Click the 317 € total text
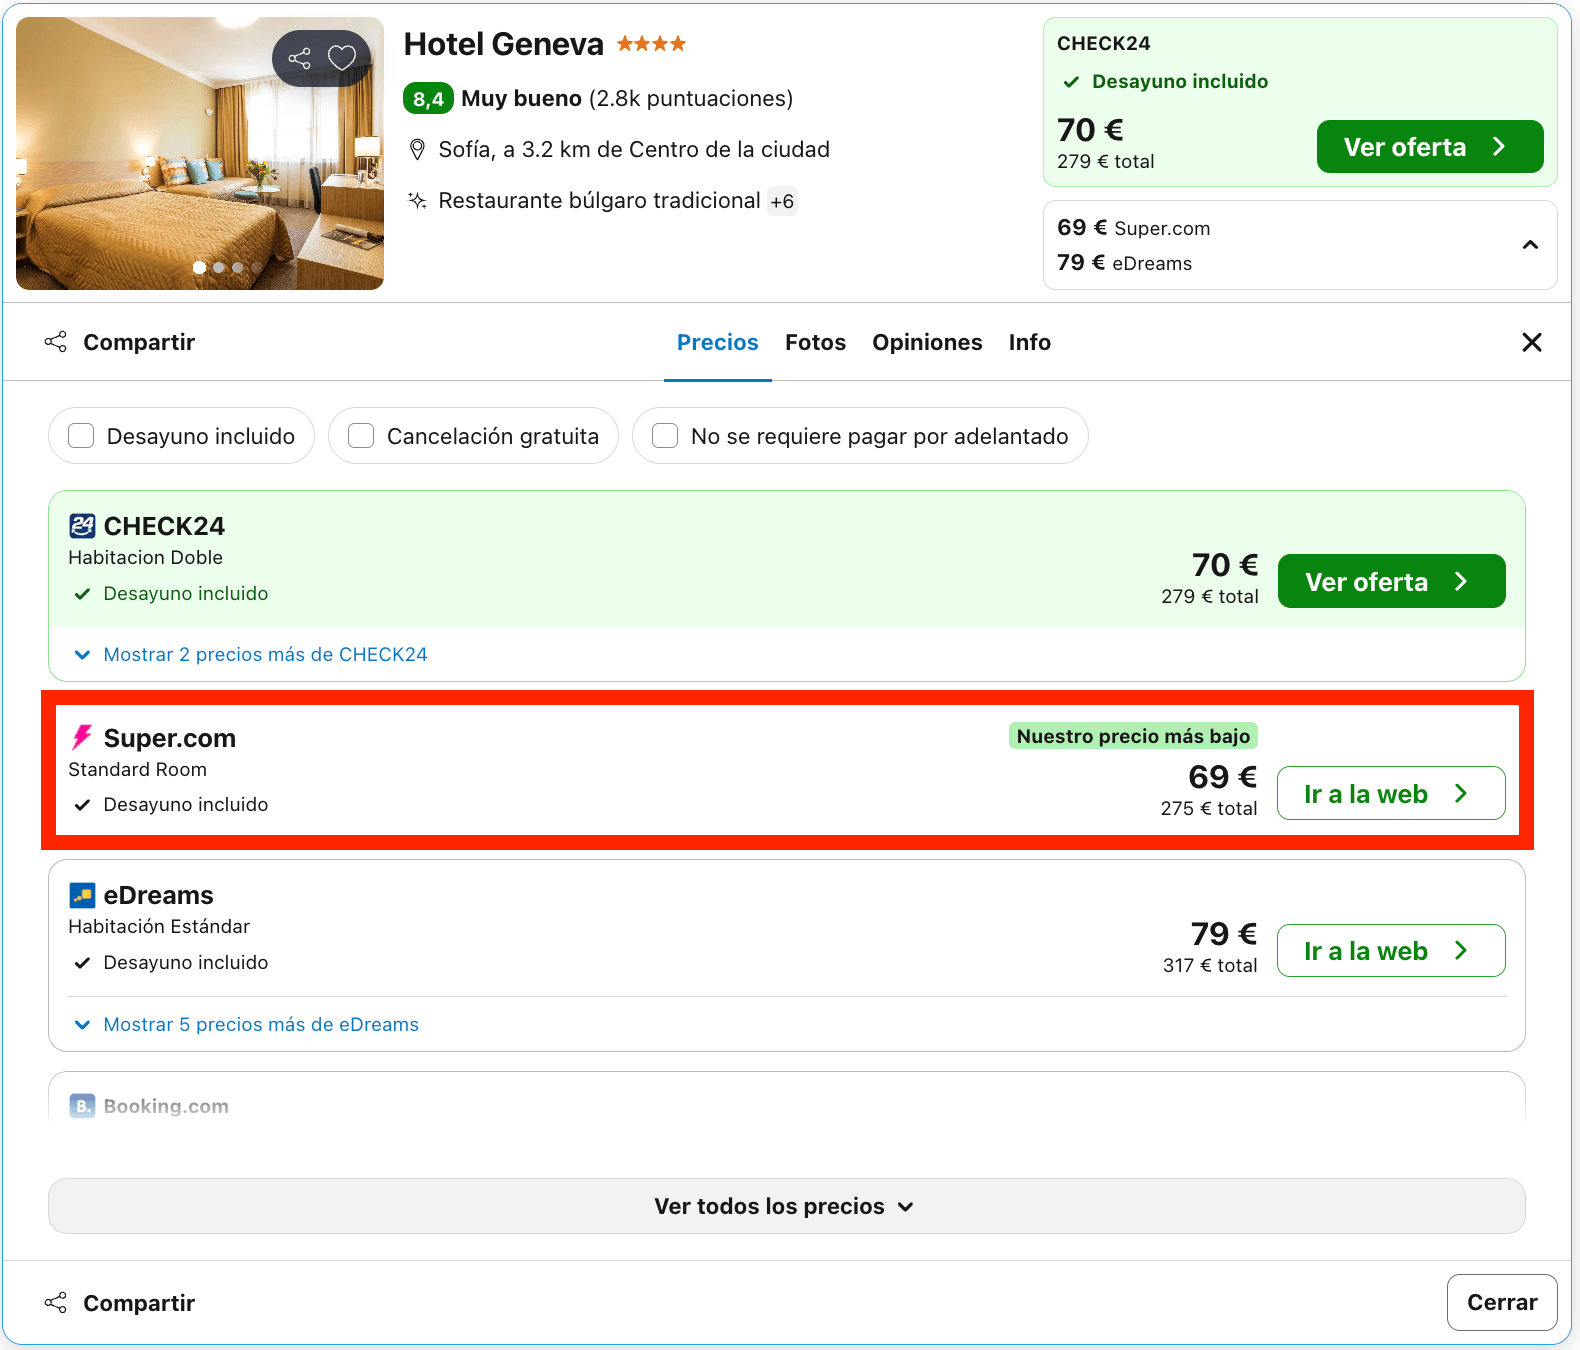1580x1350 pixels. click(1210, 966)
